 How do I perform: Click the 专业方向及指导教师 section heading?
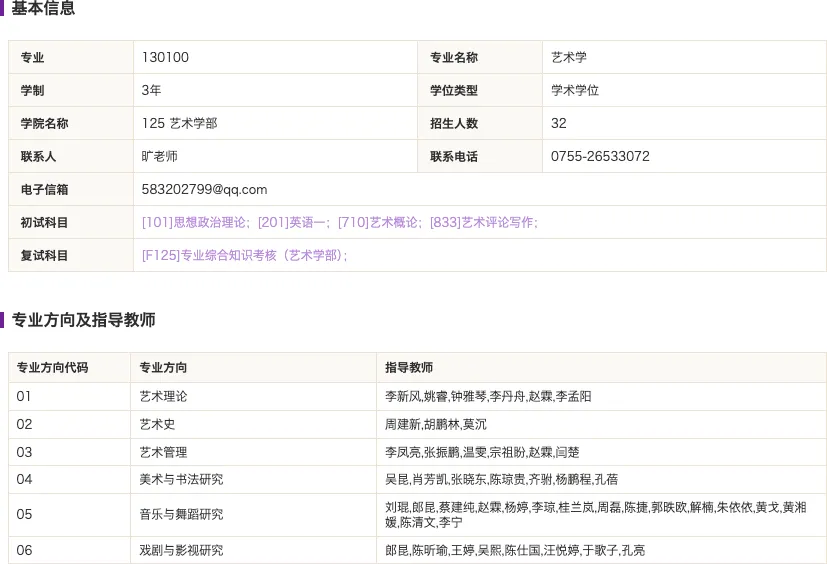83,320
